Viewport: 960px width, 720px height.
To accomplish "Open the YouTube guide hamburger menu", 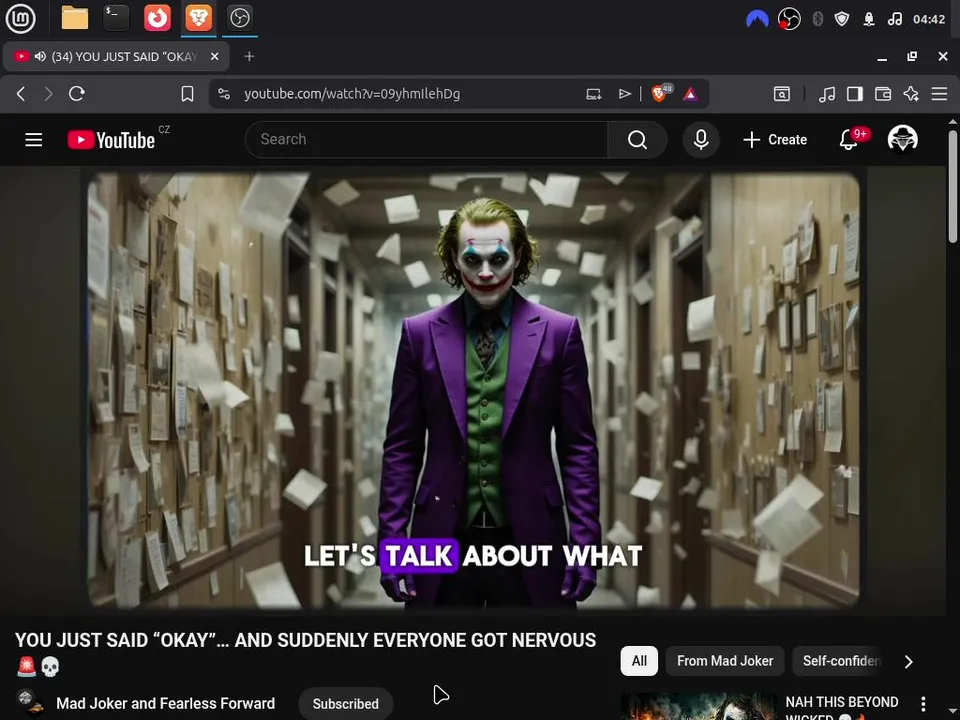I will tap(34, 140).
